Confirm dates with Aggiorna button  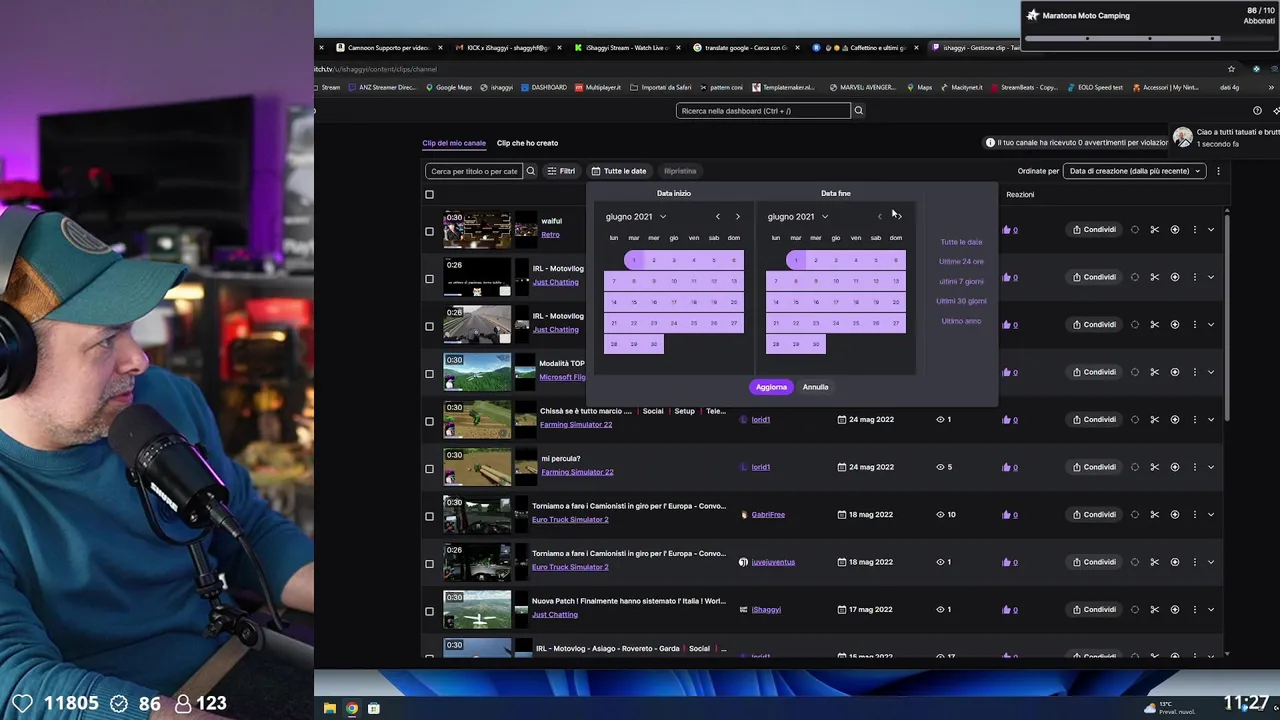771,387
